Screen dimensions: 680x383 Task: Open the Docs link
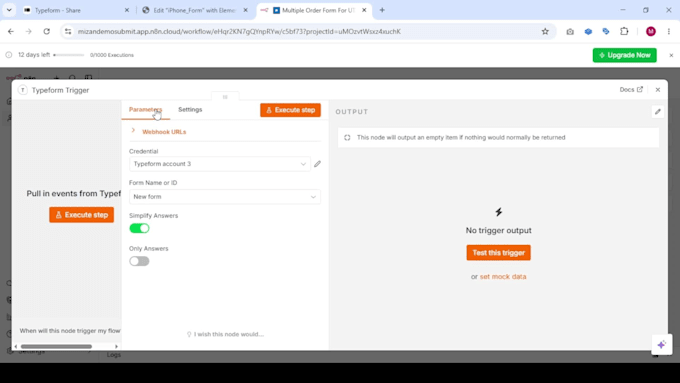(631, 89)
